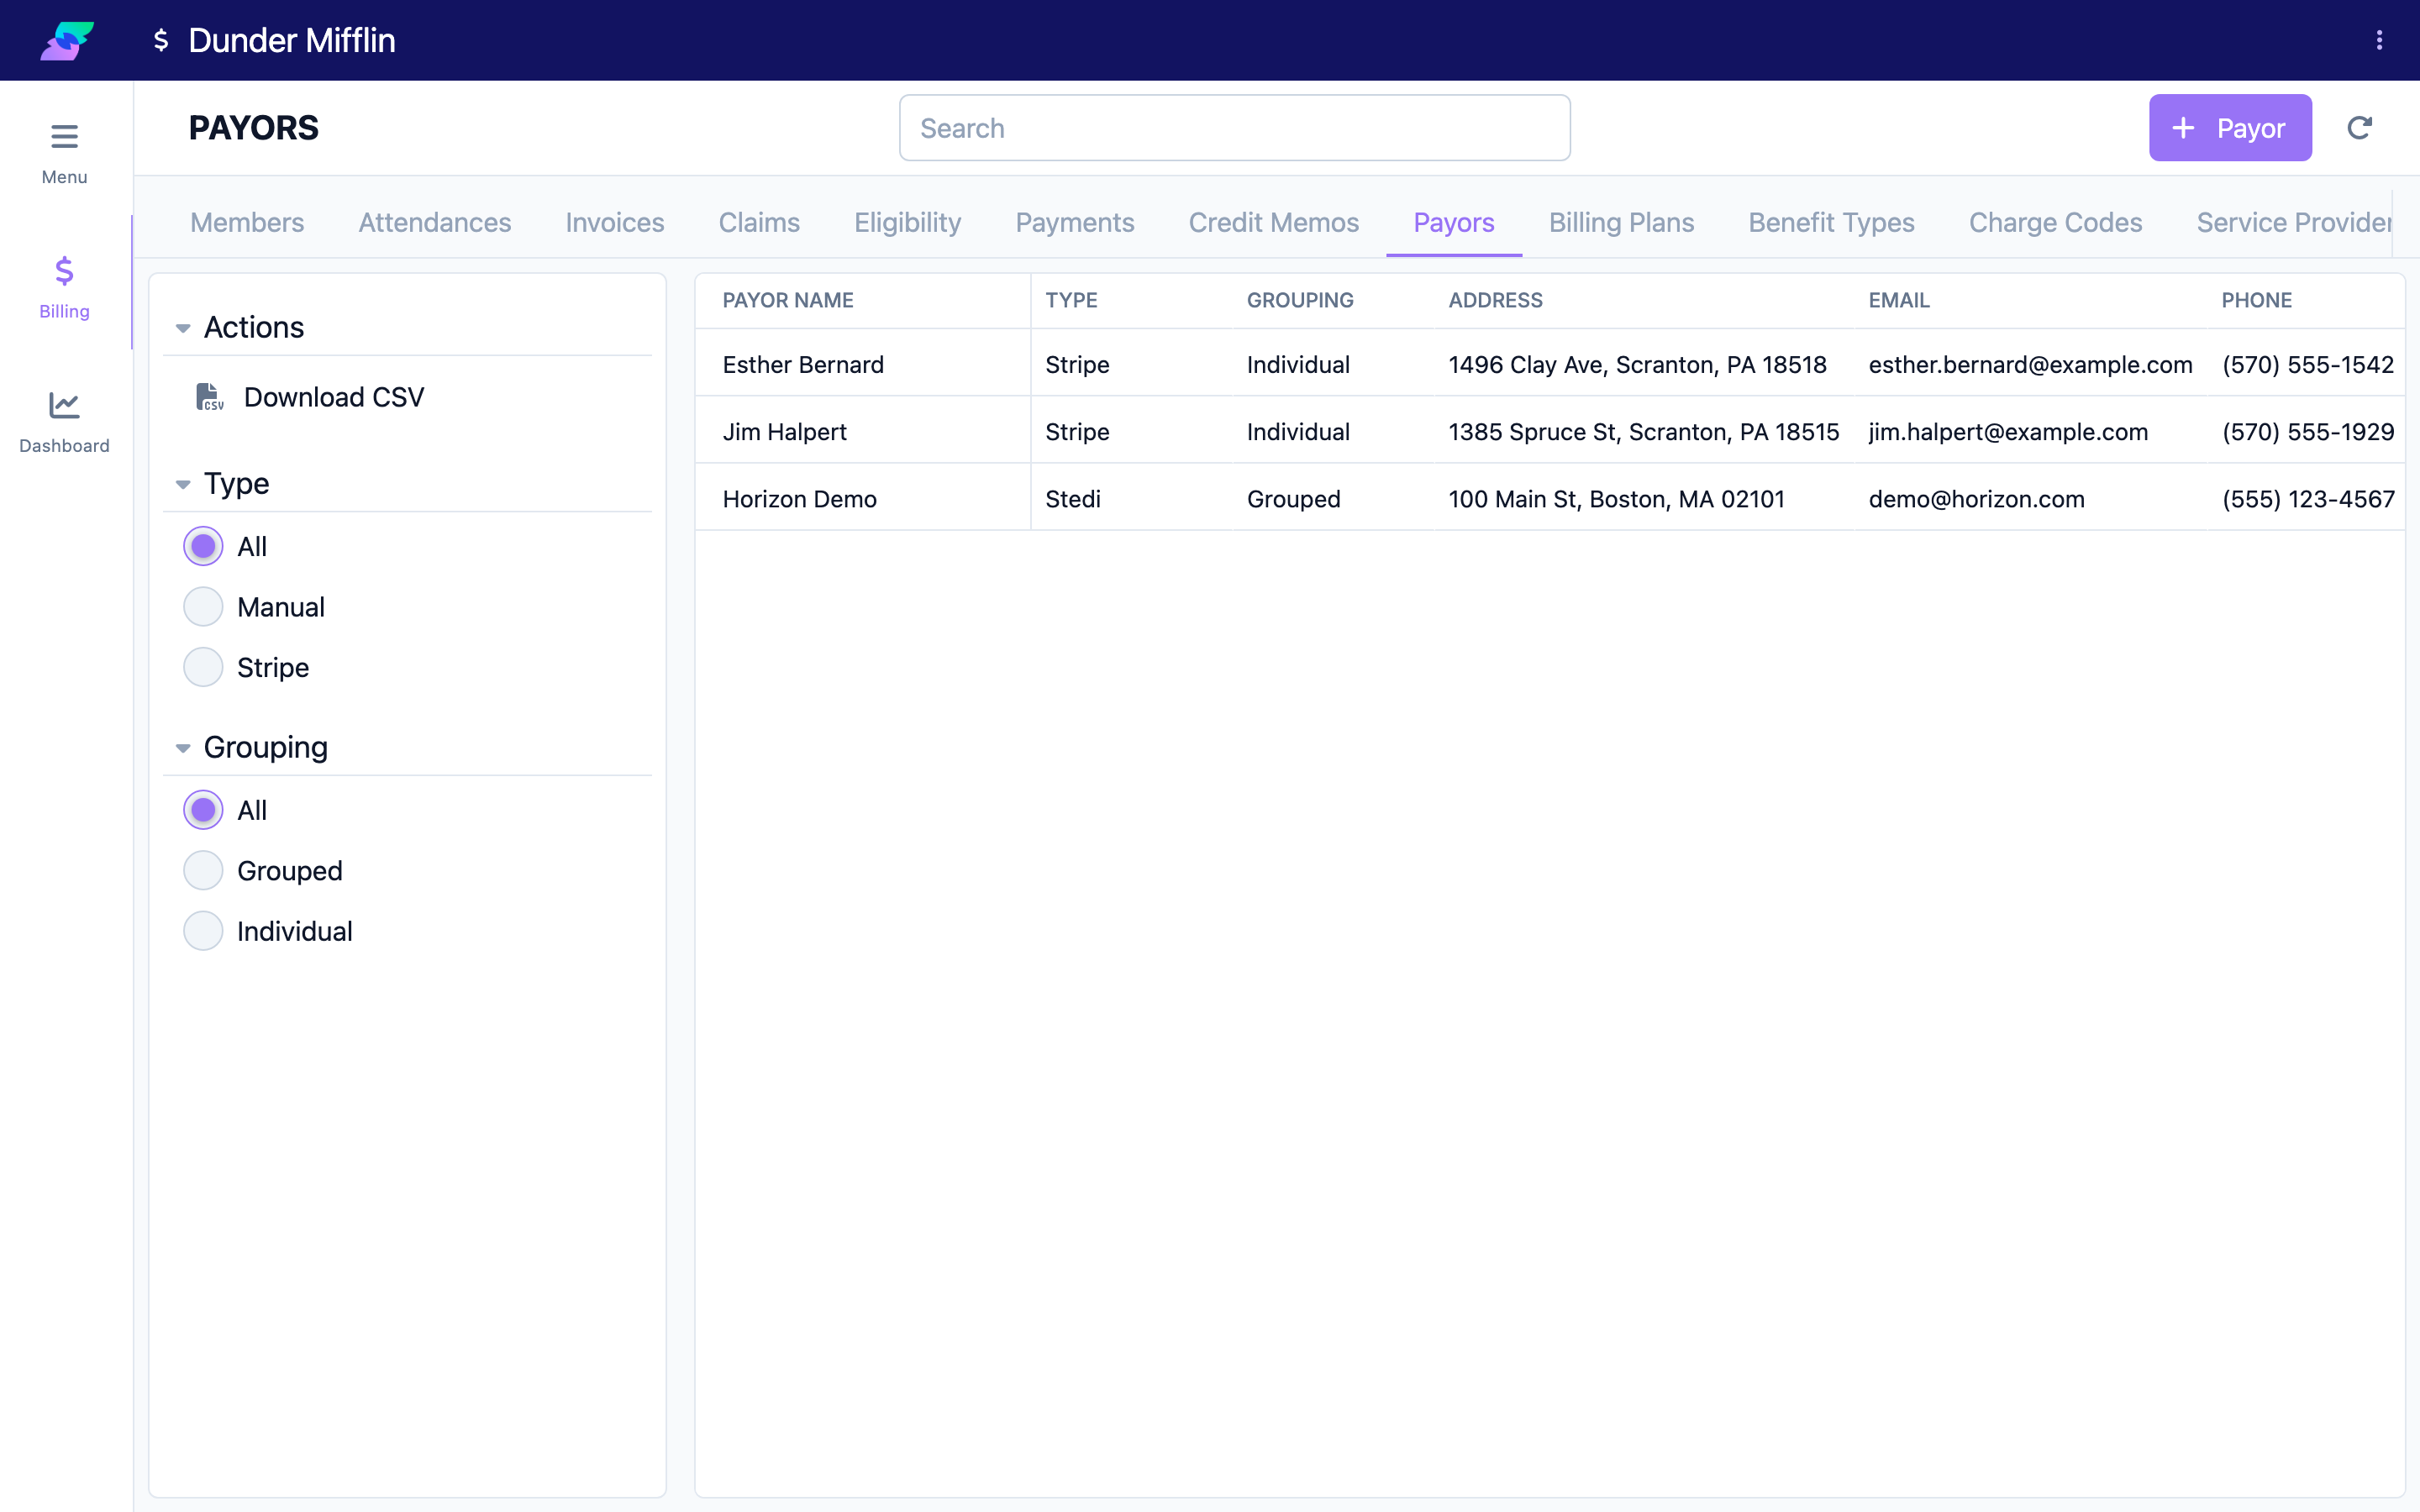2420x1512 pixels.
Task: Select the All radio under Type
Action: [203, 547]
